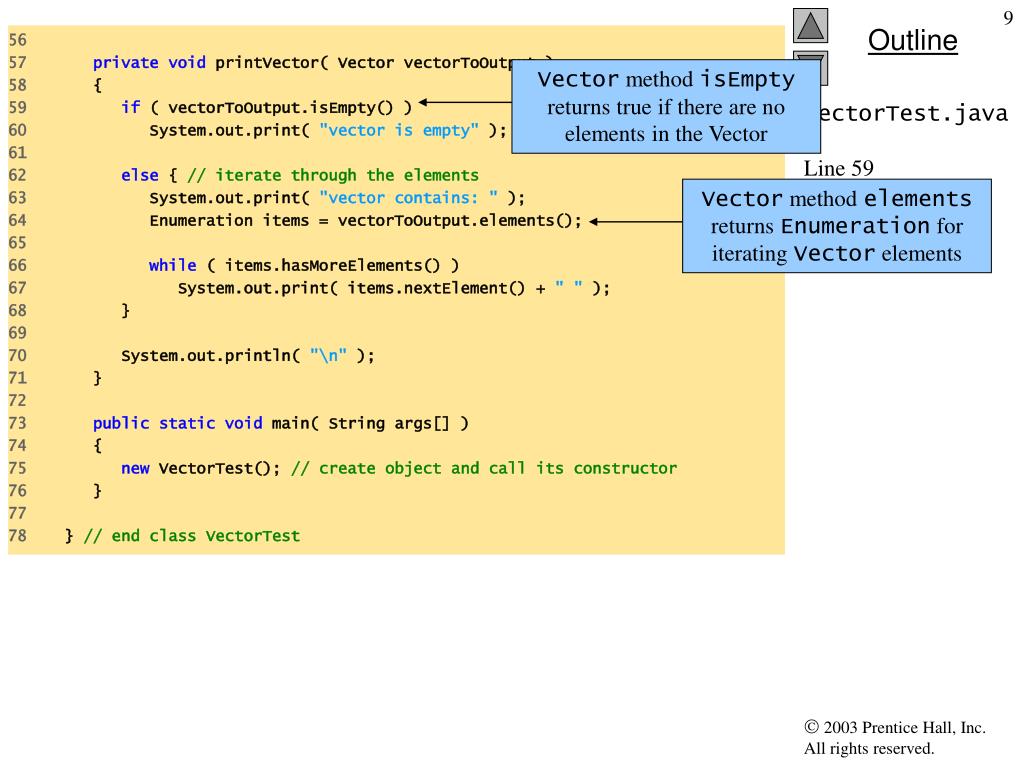This screenshot has height=768, width=1024.
Task: Click line number 78
Action: [x=18, y=536]
